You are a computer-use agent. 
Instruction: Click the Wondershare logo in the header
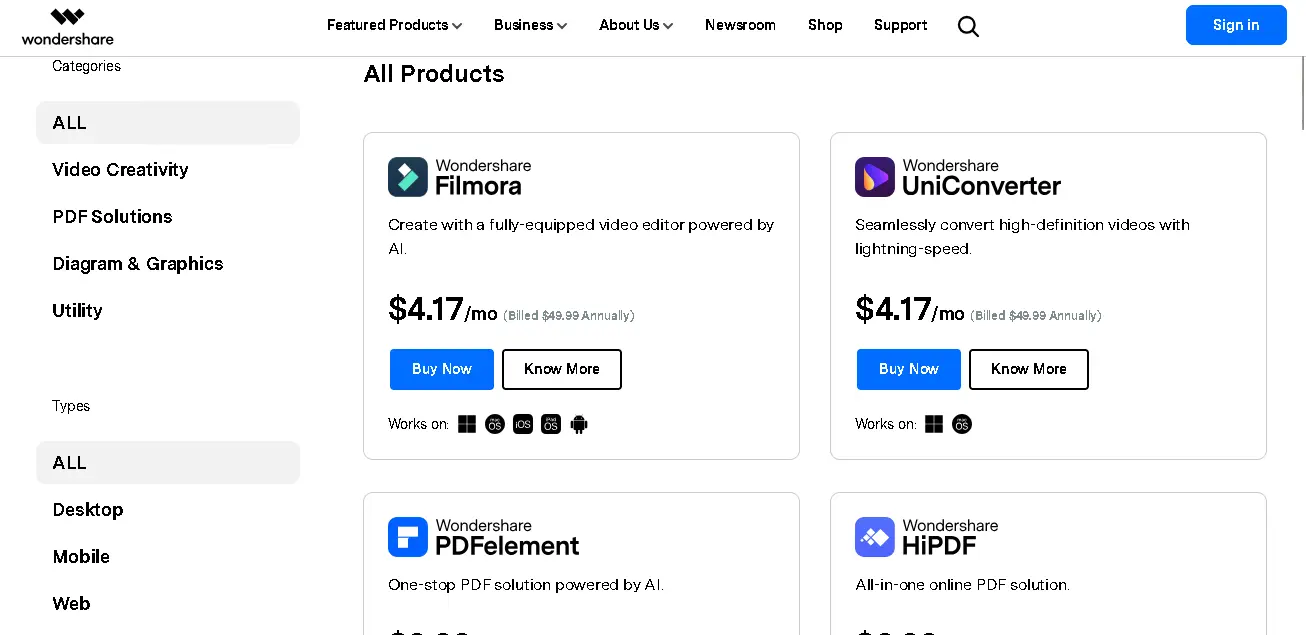point(67,26)
